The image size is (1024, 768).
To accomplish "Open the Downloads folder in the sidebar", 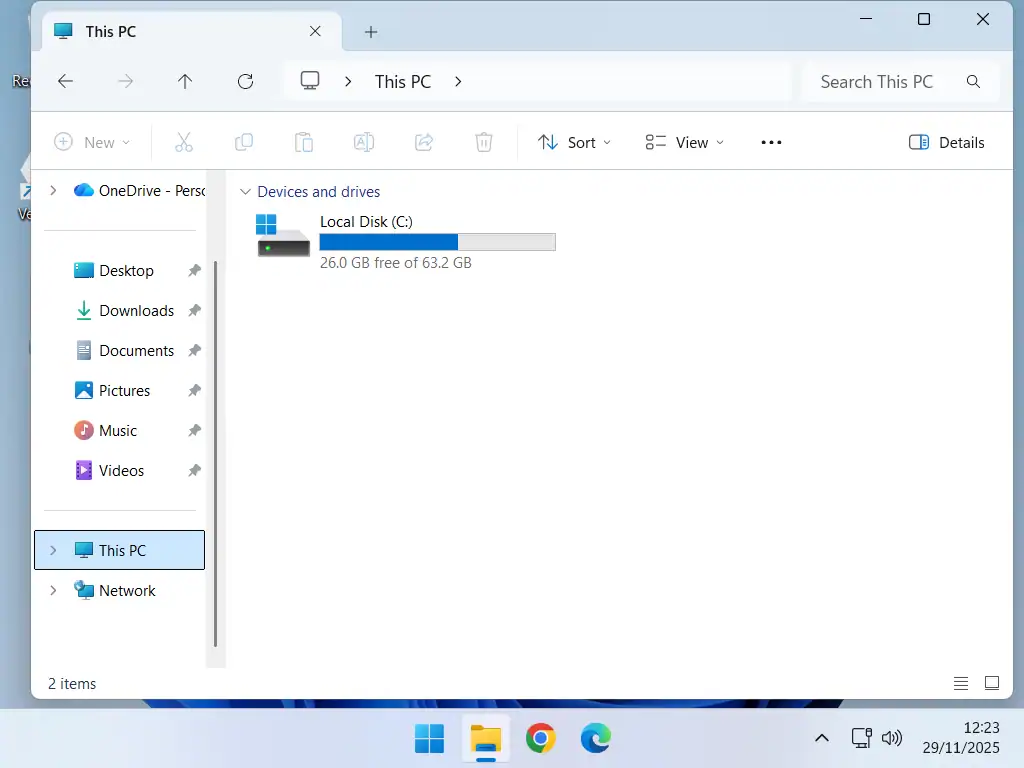I will (x=135, y=310).
